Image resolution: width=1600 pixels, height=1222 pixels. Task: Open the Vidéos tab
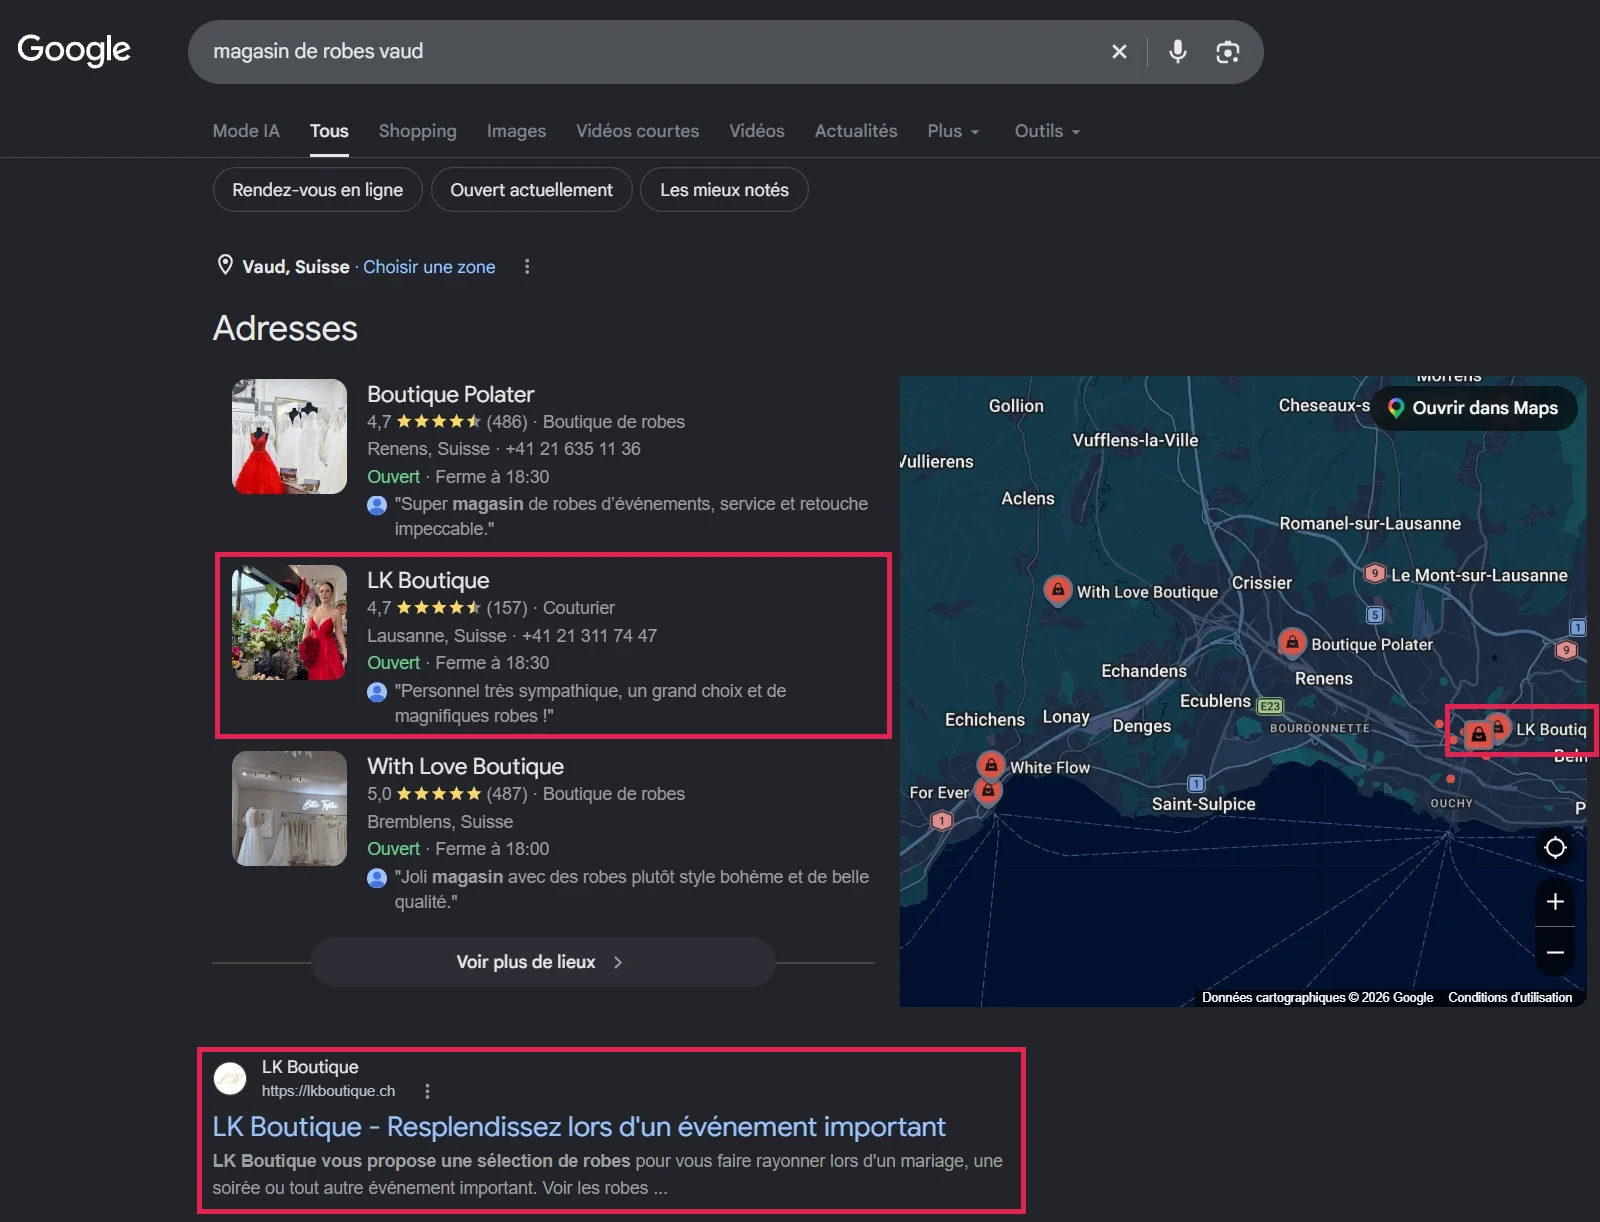pyautogui.click(x=756, y=131)
